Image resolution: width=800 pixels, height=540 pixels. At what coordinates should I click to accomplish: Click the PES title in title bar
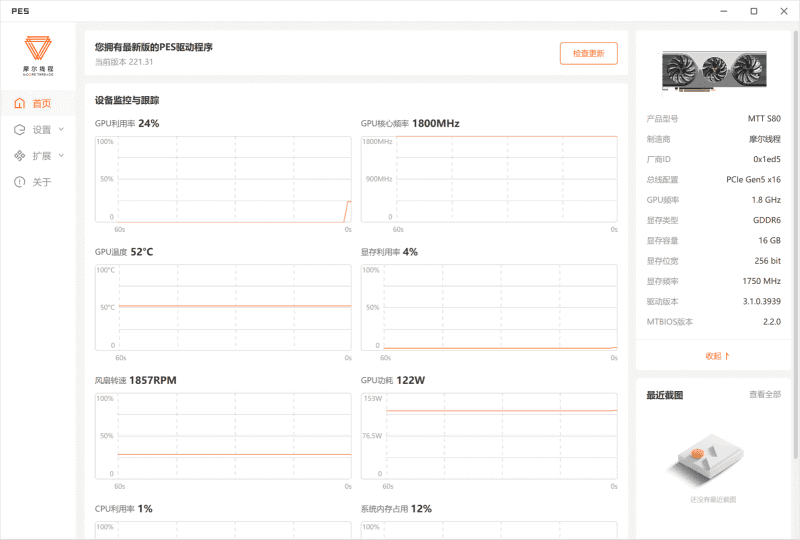click(x=20, y=11)
